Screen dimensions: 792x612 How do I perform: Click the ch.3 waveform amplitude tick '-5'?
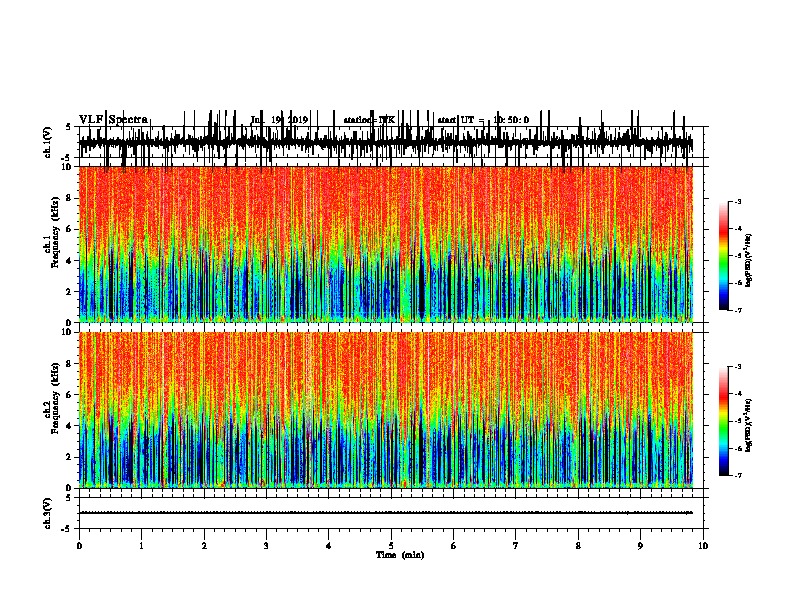pos(67,529)
